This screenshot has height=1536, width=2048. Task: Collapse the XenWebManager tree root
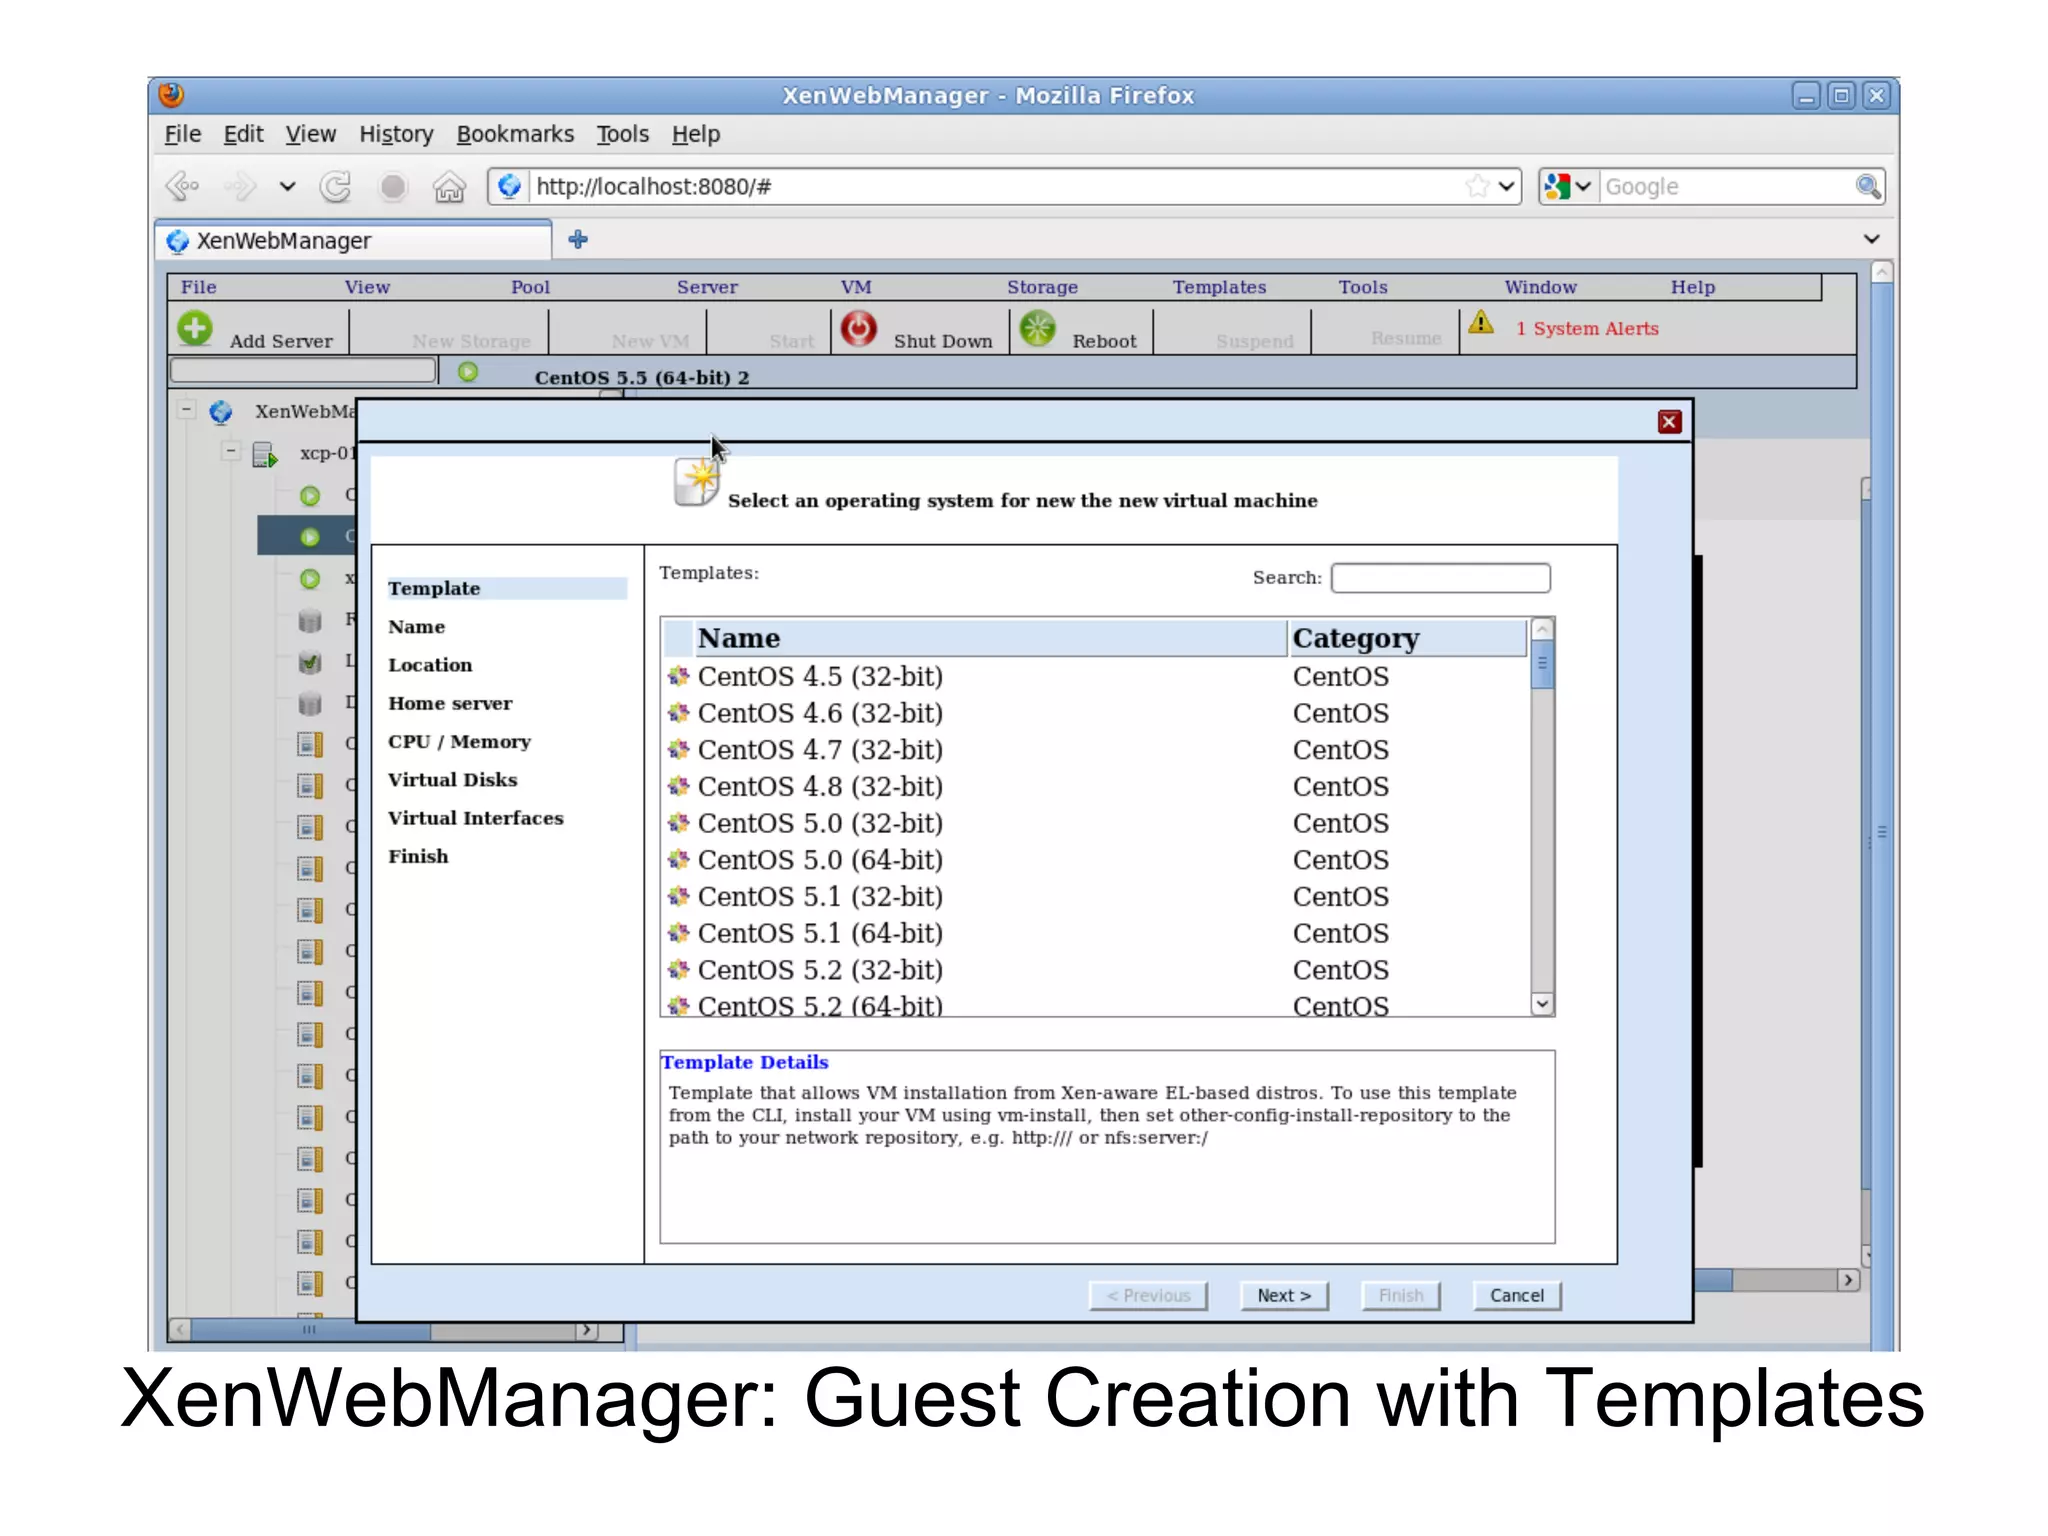click(186, 410)
